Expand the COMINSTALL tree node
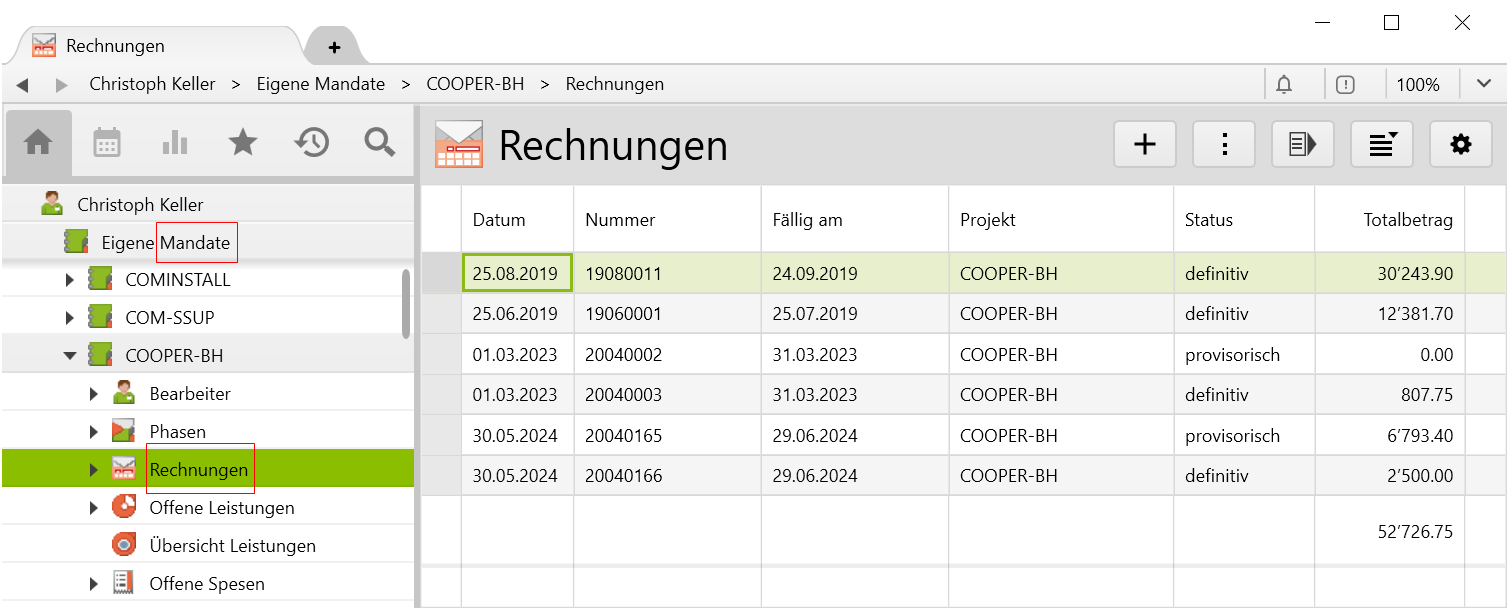This screenshot has width=1508, height=610. tap(69, 280)
